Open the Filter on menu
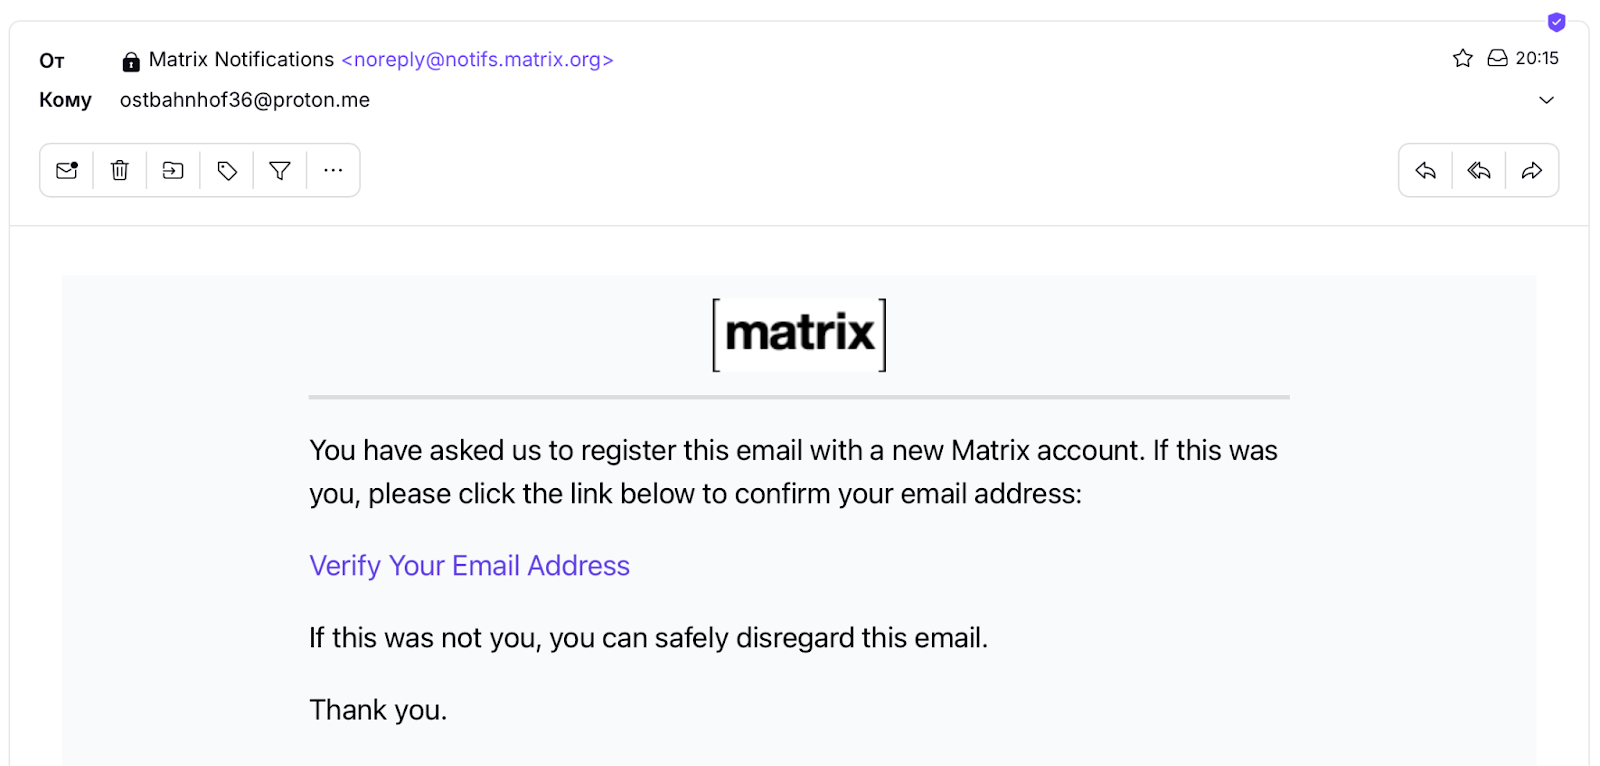Image resolution: width=1600 pixels, height=766 pixels. [280, 171]
